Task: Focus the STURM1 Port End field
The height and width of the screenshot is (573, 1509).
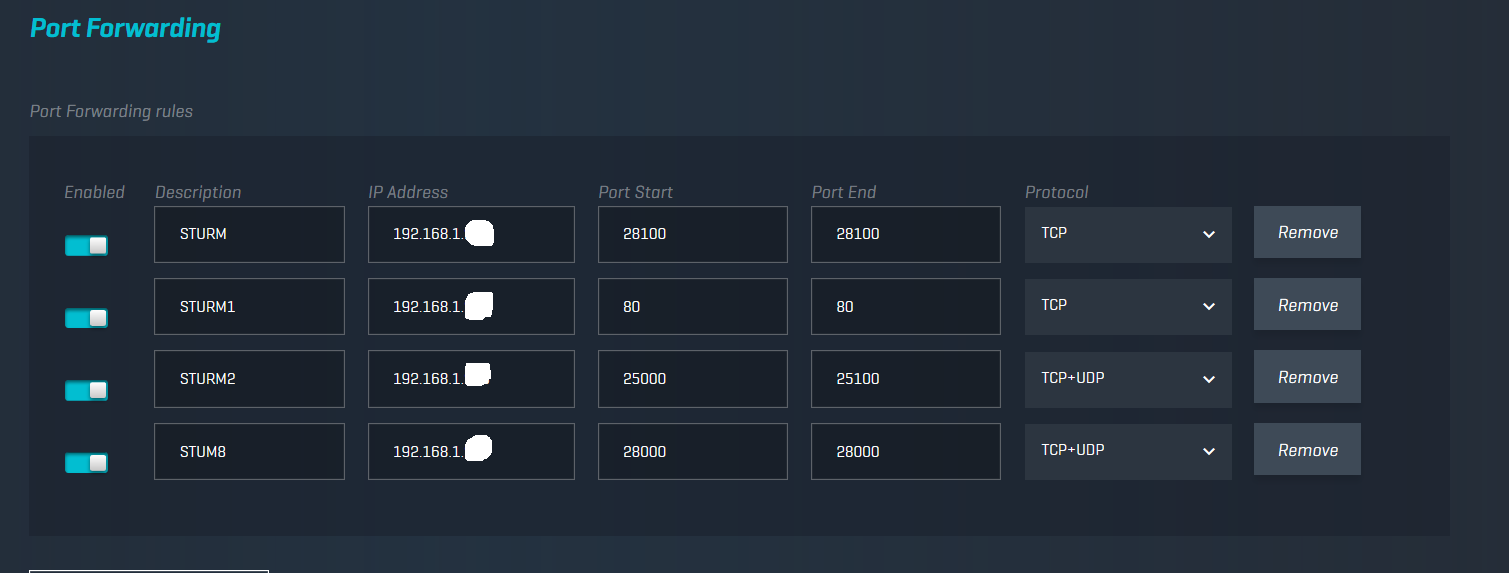Action: pos(905,306)
